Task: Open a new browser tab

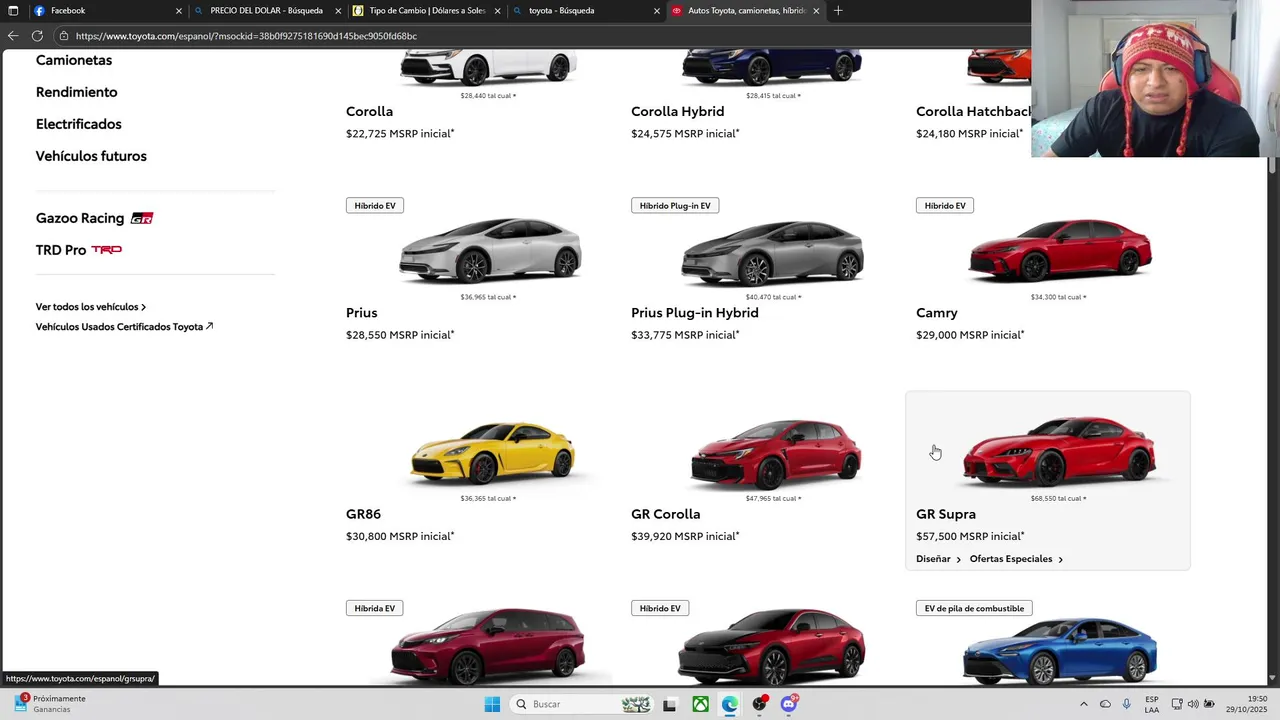Action: pyautogui.click(x=838, y=10)
